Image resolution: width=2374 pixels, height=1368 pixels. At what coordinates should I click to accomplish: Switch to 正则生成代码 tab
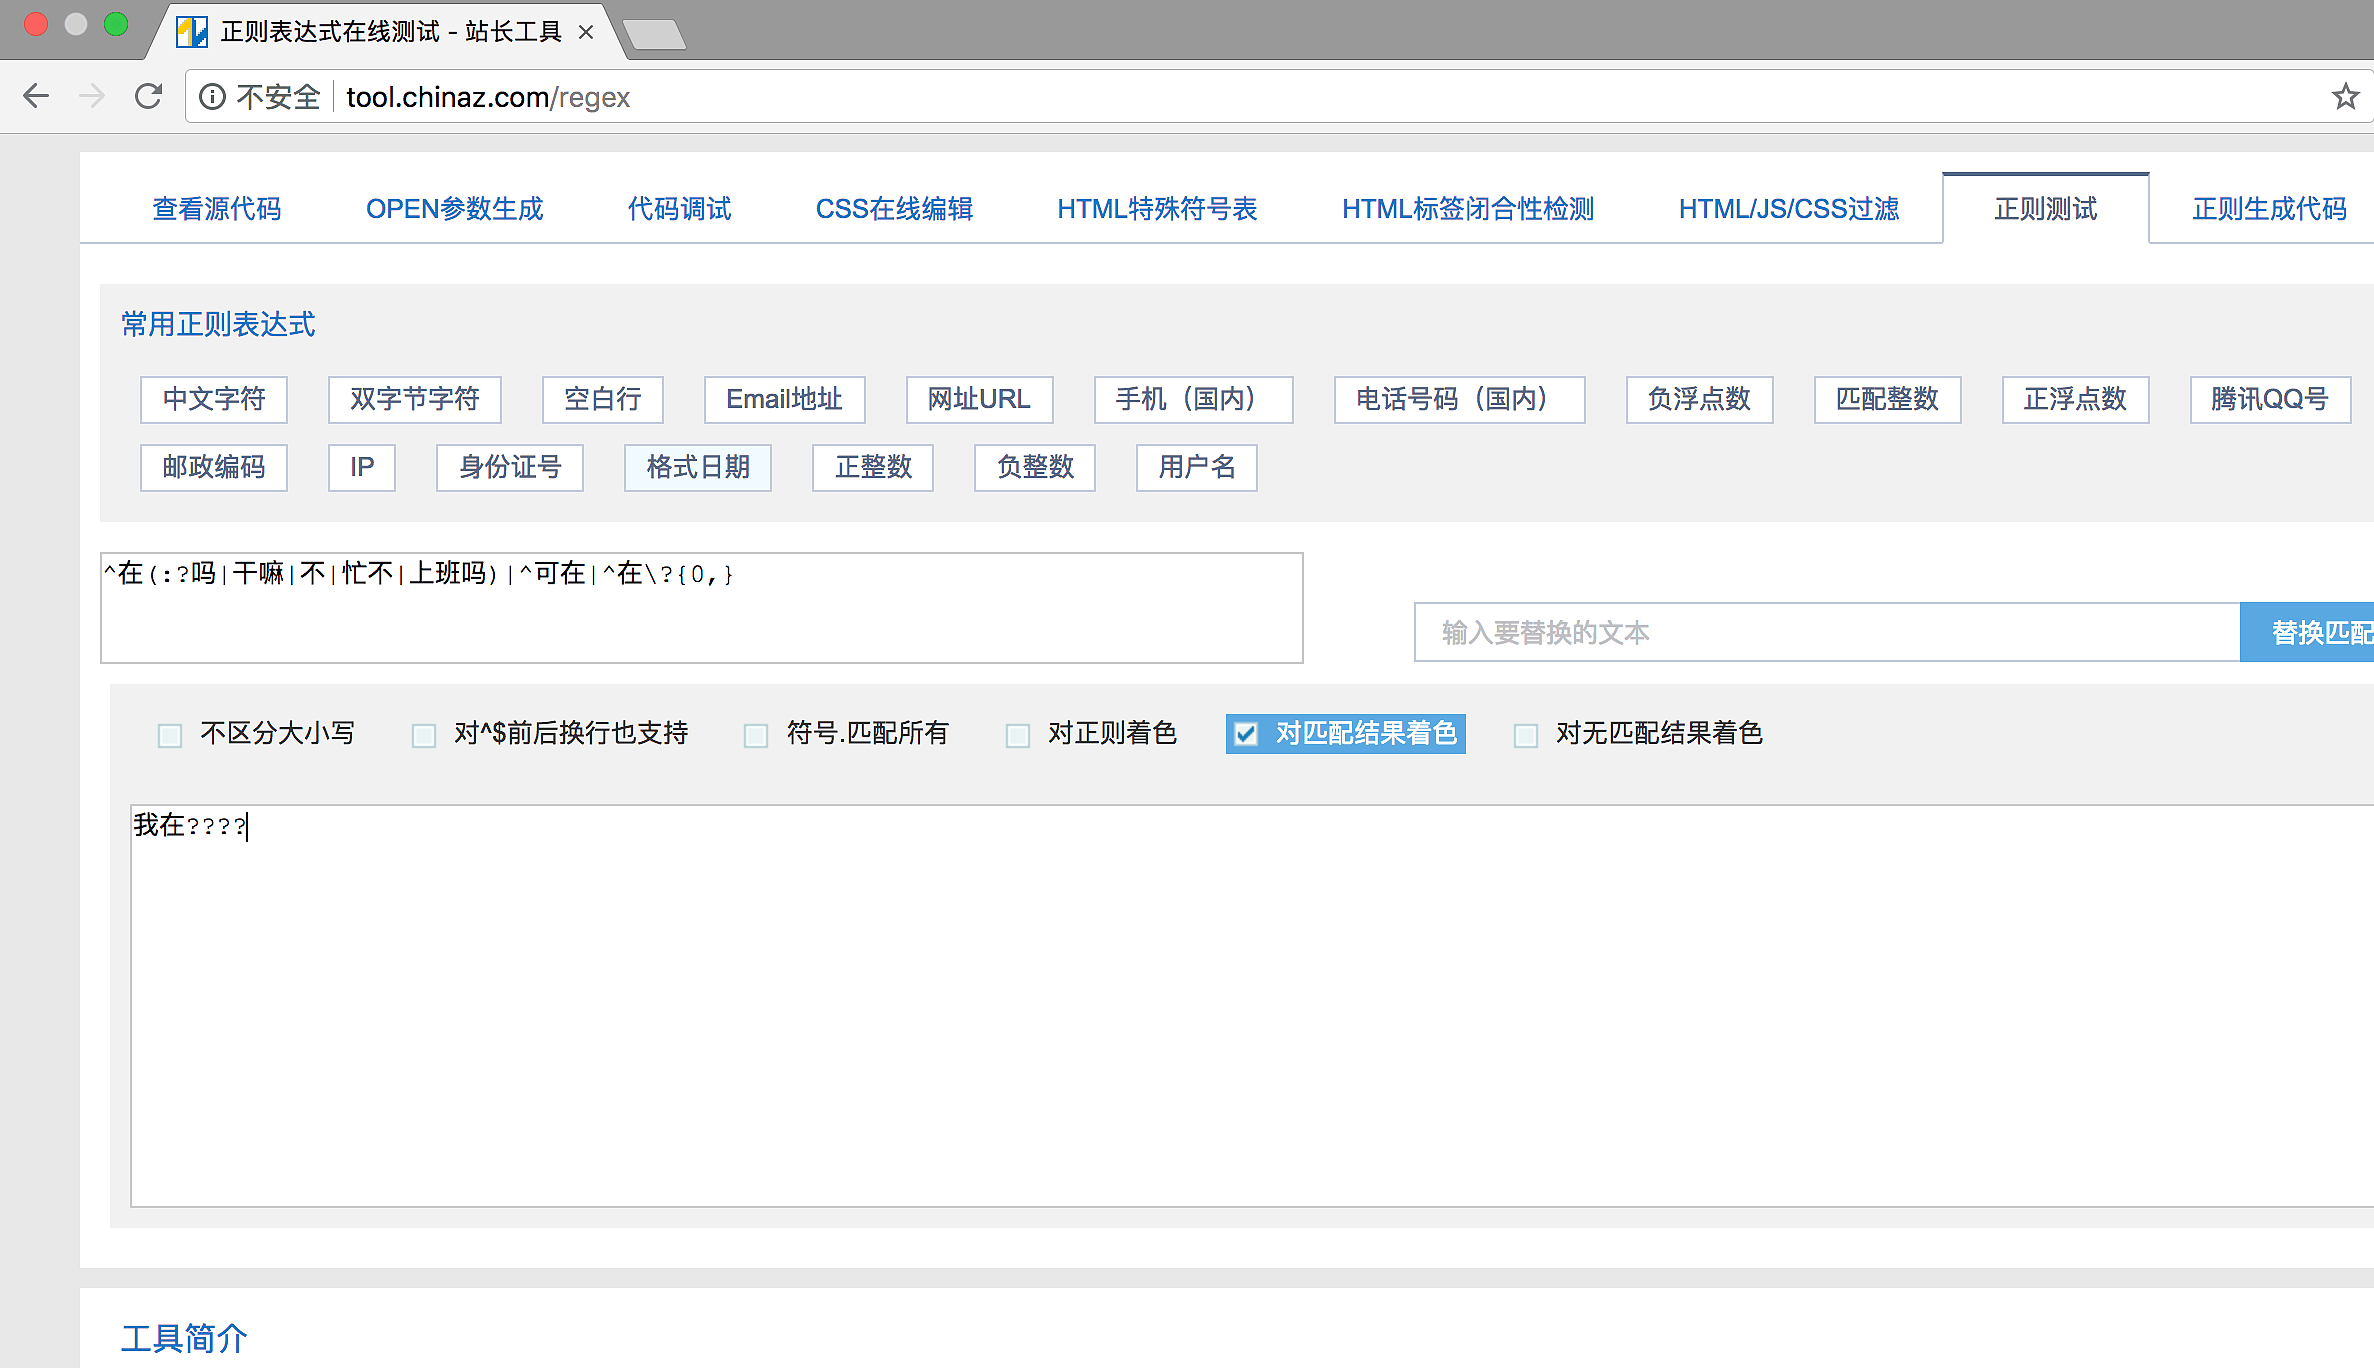pos(2268,208)
